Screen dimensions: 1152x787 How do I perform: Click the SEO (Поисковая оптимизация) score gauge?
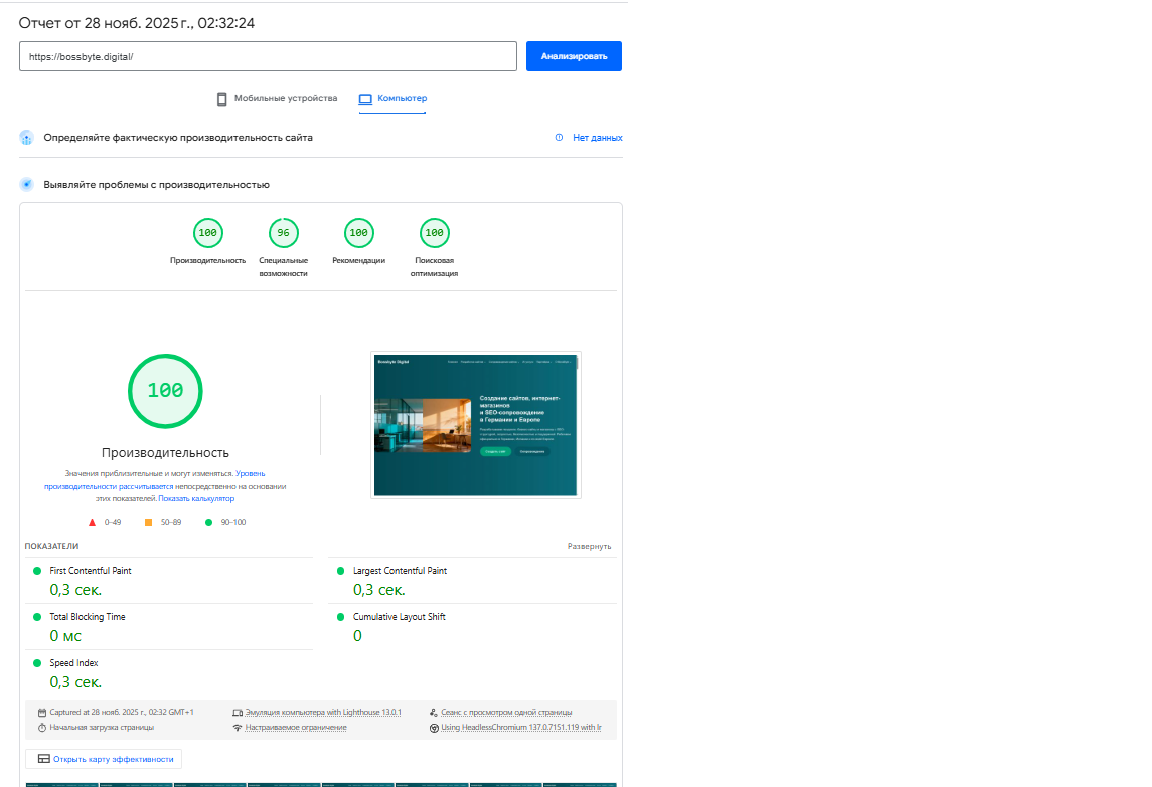(434, 233)
